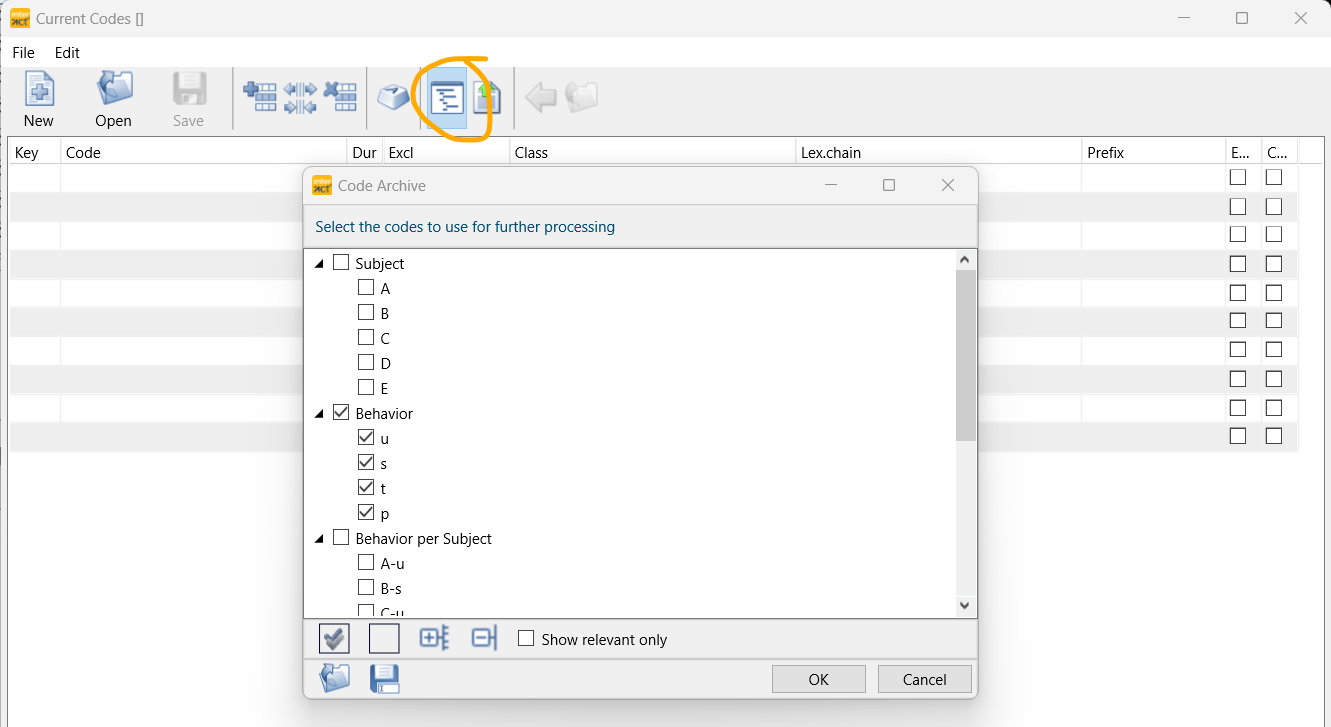Screen dimensions: 1331x727
Task: Click the code list's scroll-up arrow
Action: click(965, 260)
